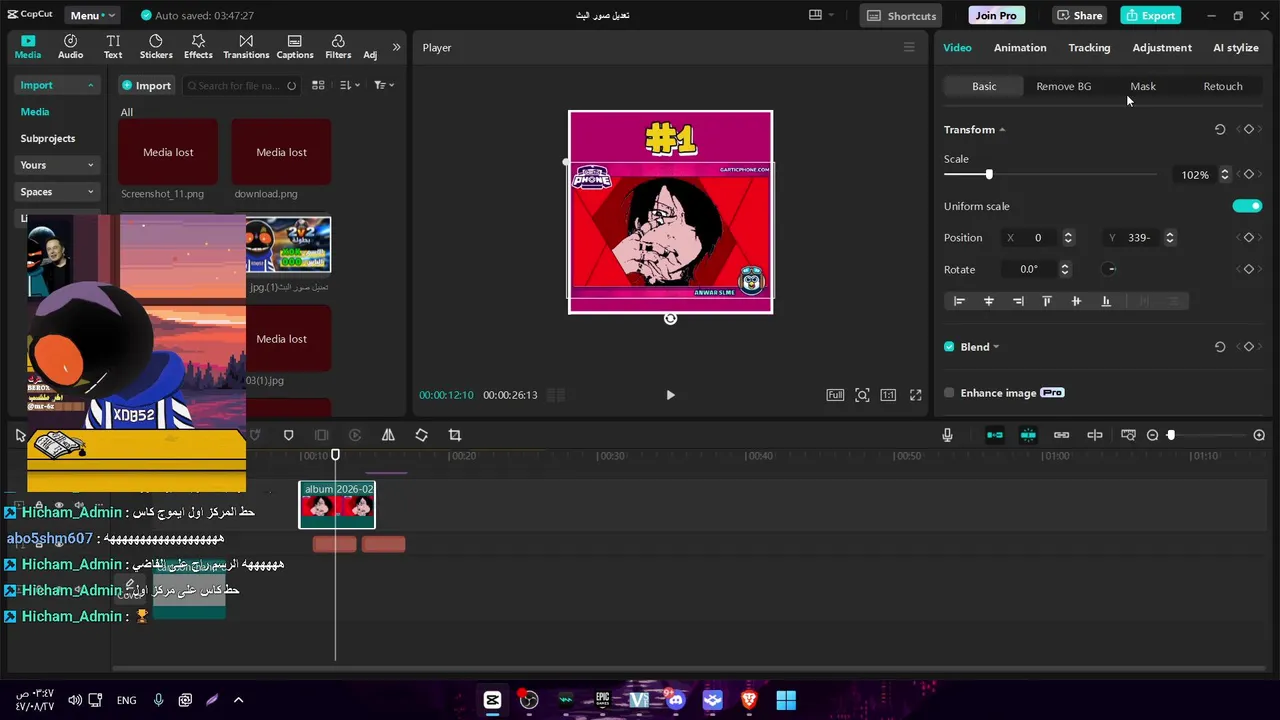Viewport: 1280px width, 720px height.
Task: Toggle auto snapping icon
Action: (1028, 435)
